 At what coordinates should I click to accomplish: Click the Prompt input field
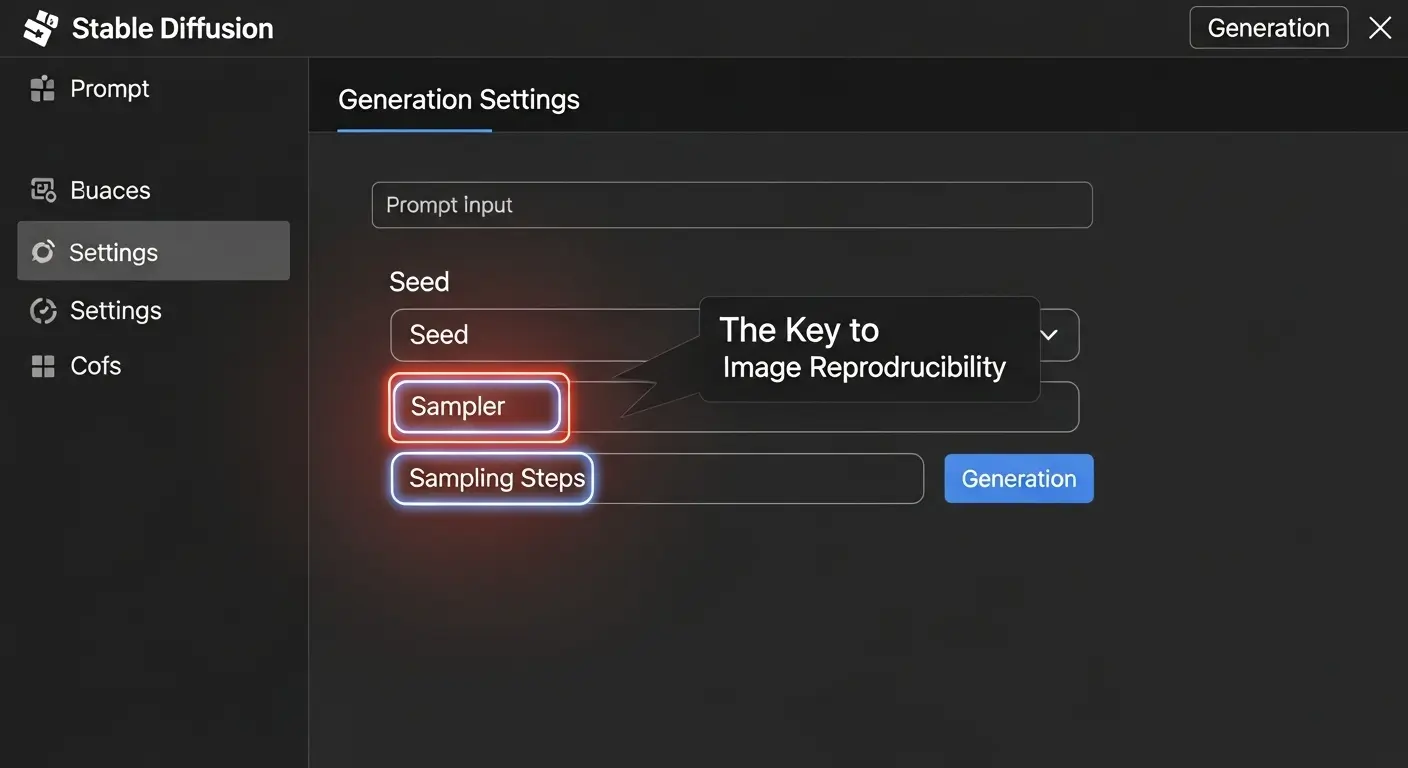pyautogui.click(x=732, y=204)
